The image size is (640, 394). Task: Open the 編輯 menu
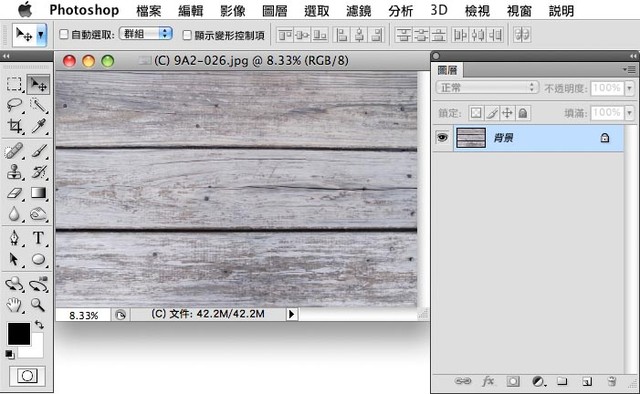pos(191,10)
